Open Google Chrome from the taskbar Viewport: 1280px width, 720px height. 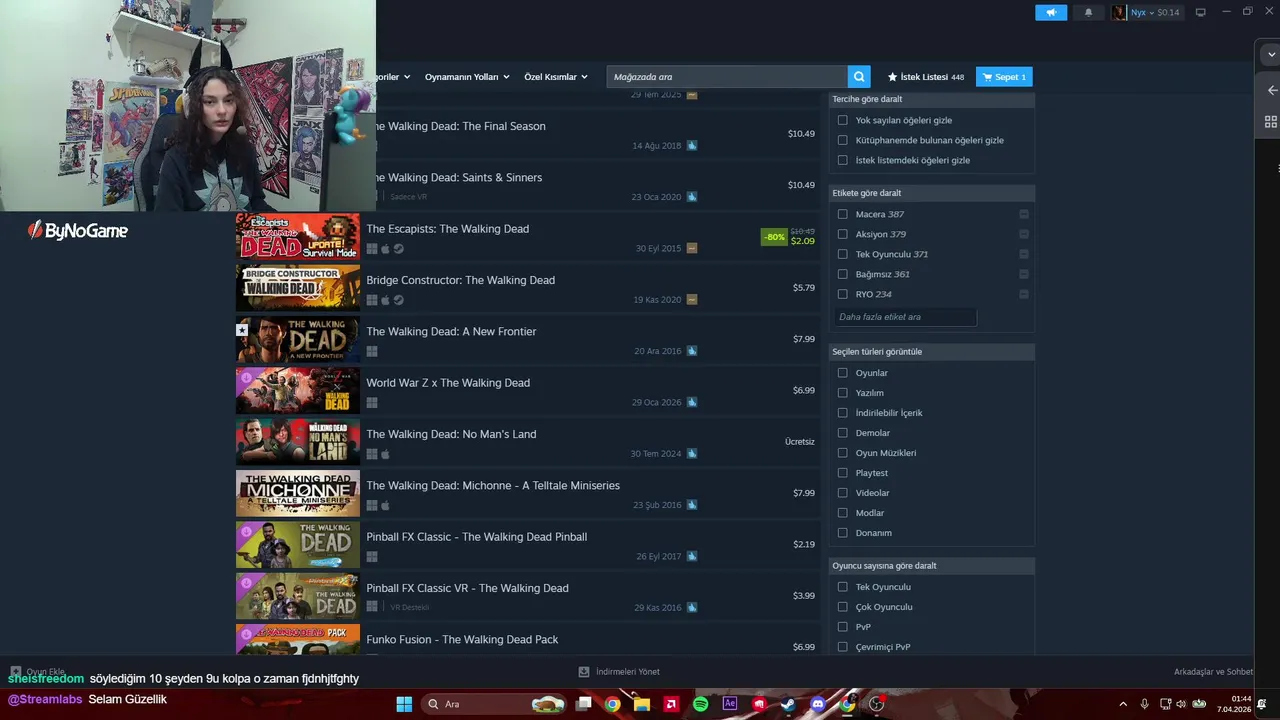(612, 704)
